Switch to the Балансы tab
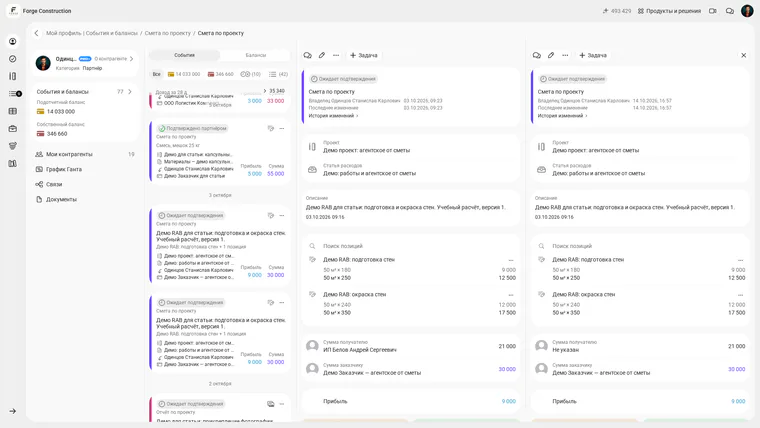 255,55
